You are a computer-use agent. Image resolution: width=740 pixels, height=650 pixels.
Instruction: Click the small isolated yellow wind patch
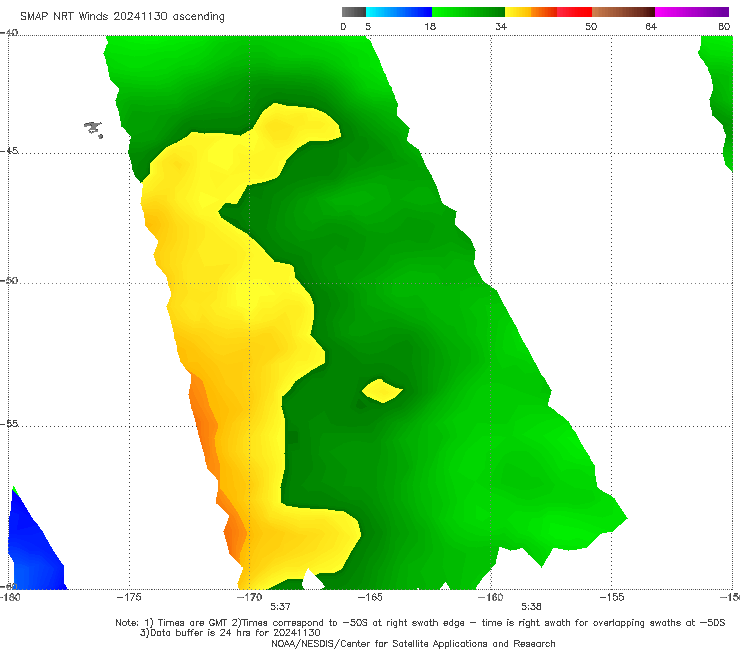[382, 390]
